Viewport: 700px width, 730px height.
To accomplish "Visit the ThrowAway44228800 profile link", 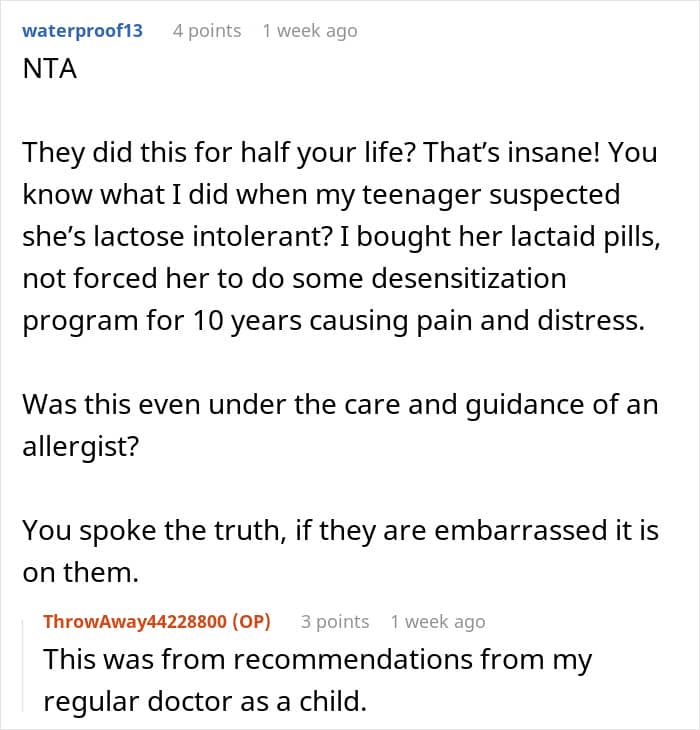I will pyautogui.click(x=135, y=622).
